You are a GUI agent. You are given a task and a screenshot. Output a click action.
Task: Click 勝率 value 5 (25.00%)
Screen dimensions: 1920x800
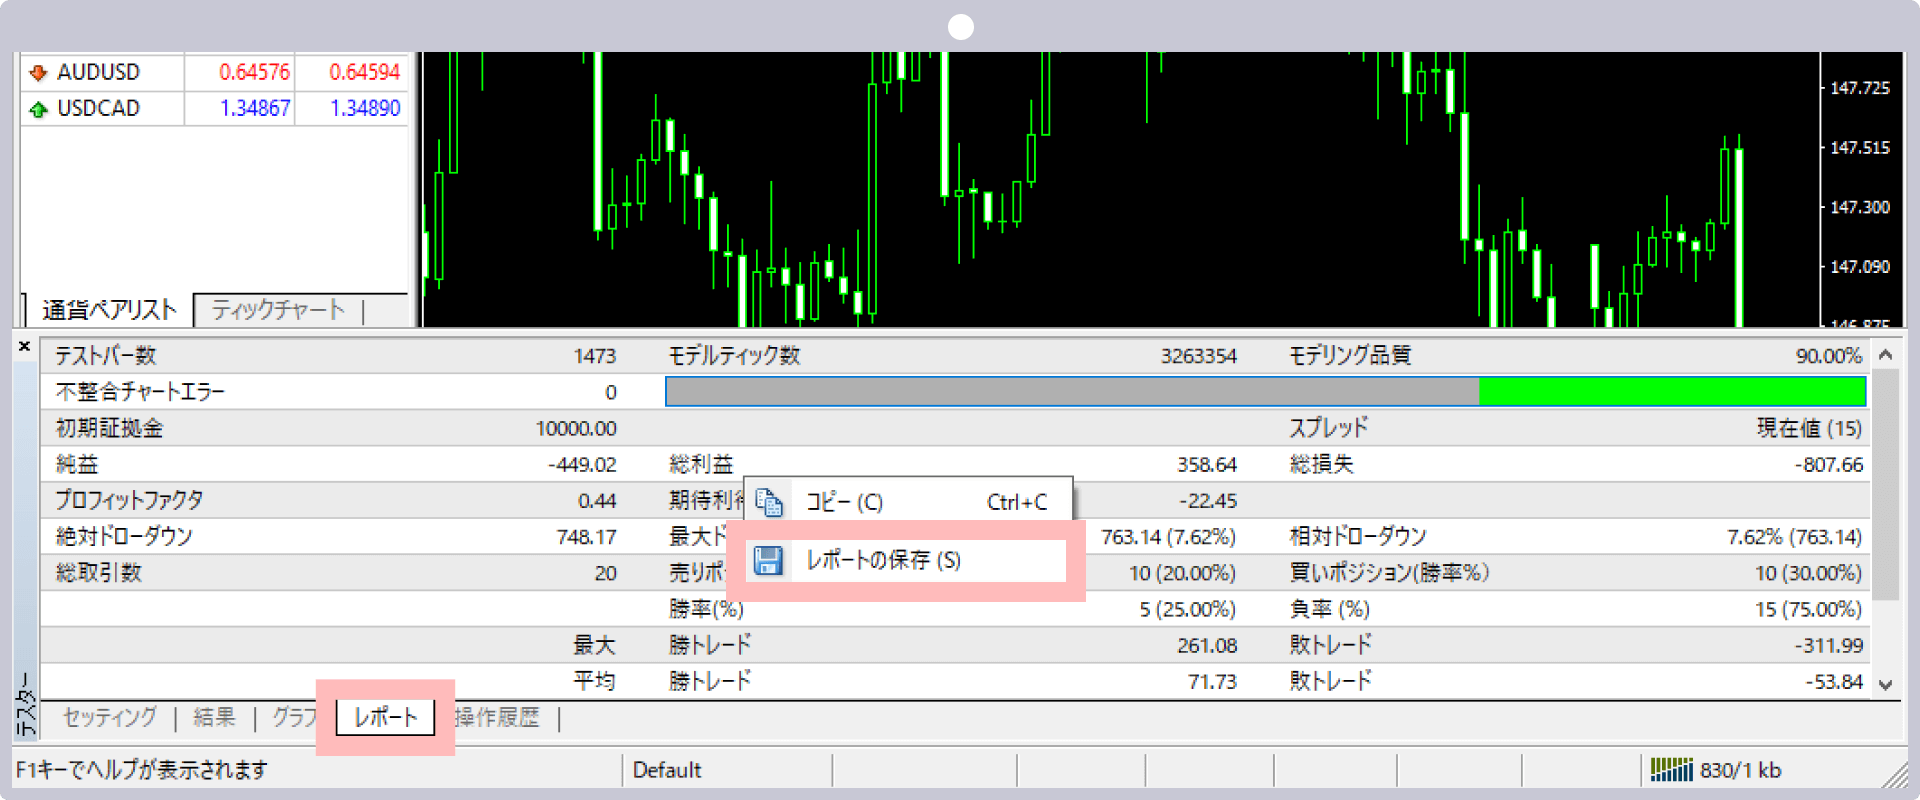1187,609
